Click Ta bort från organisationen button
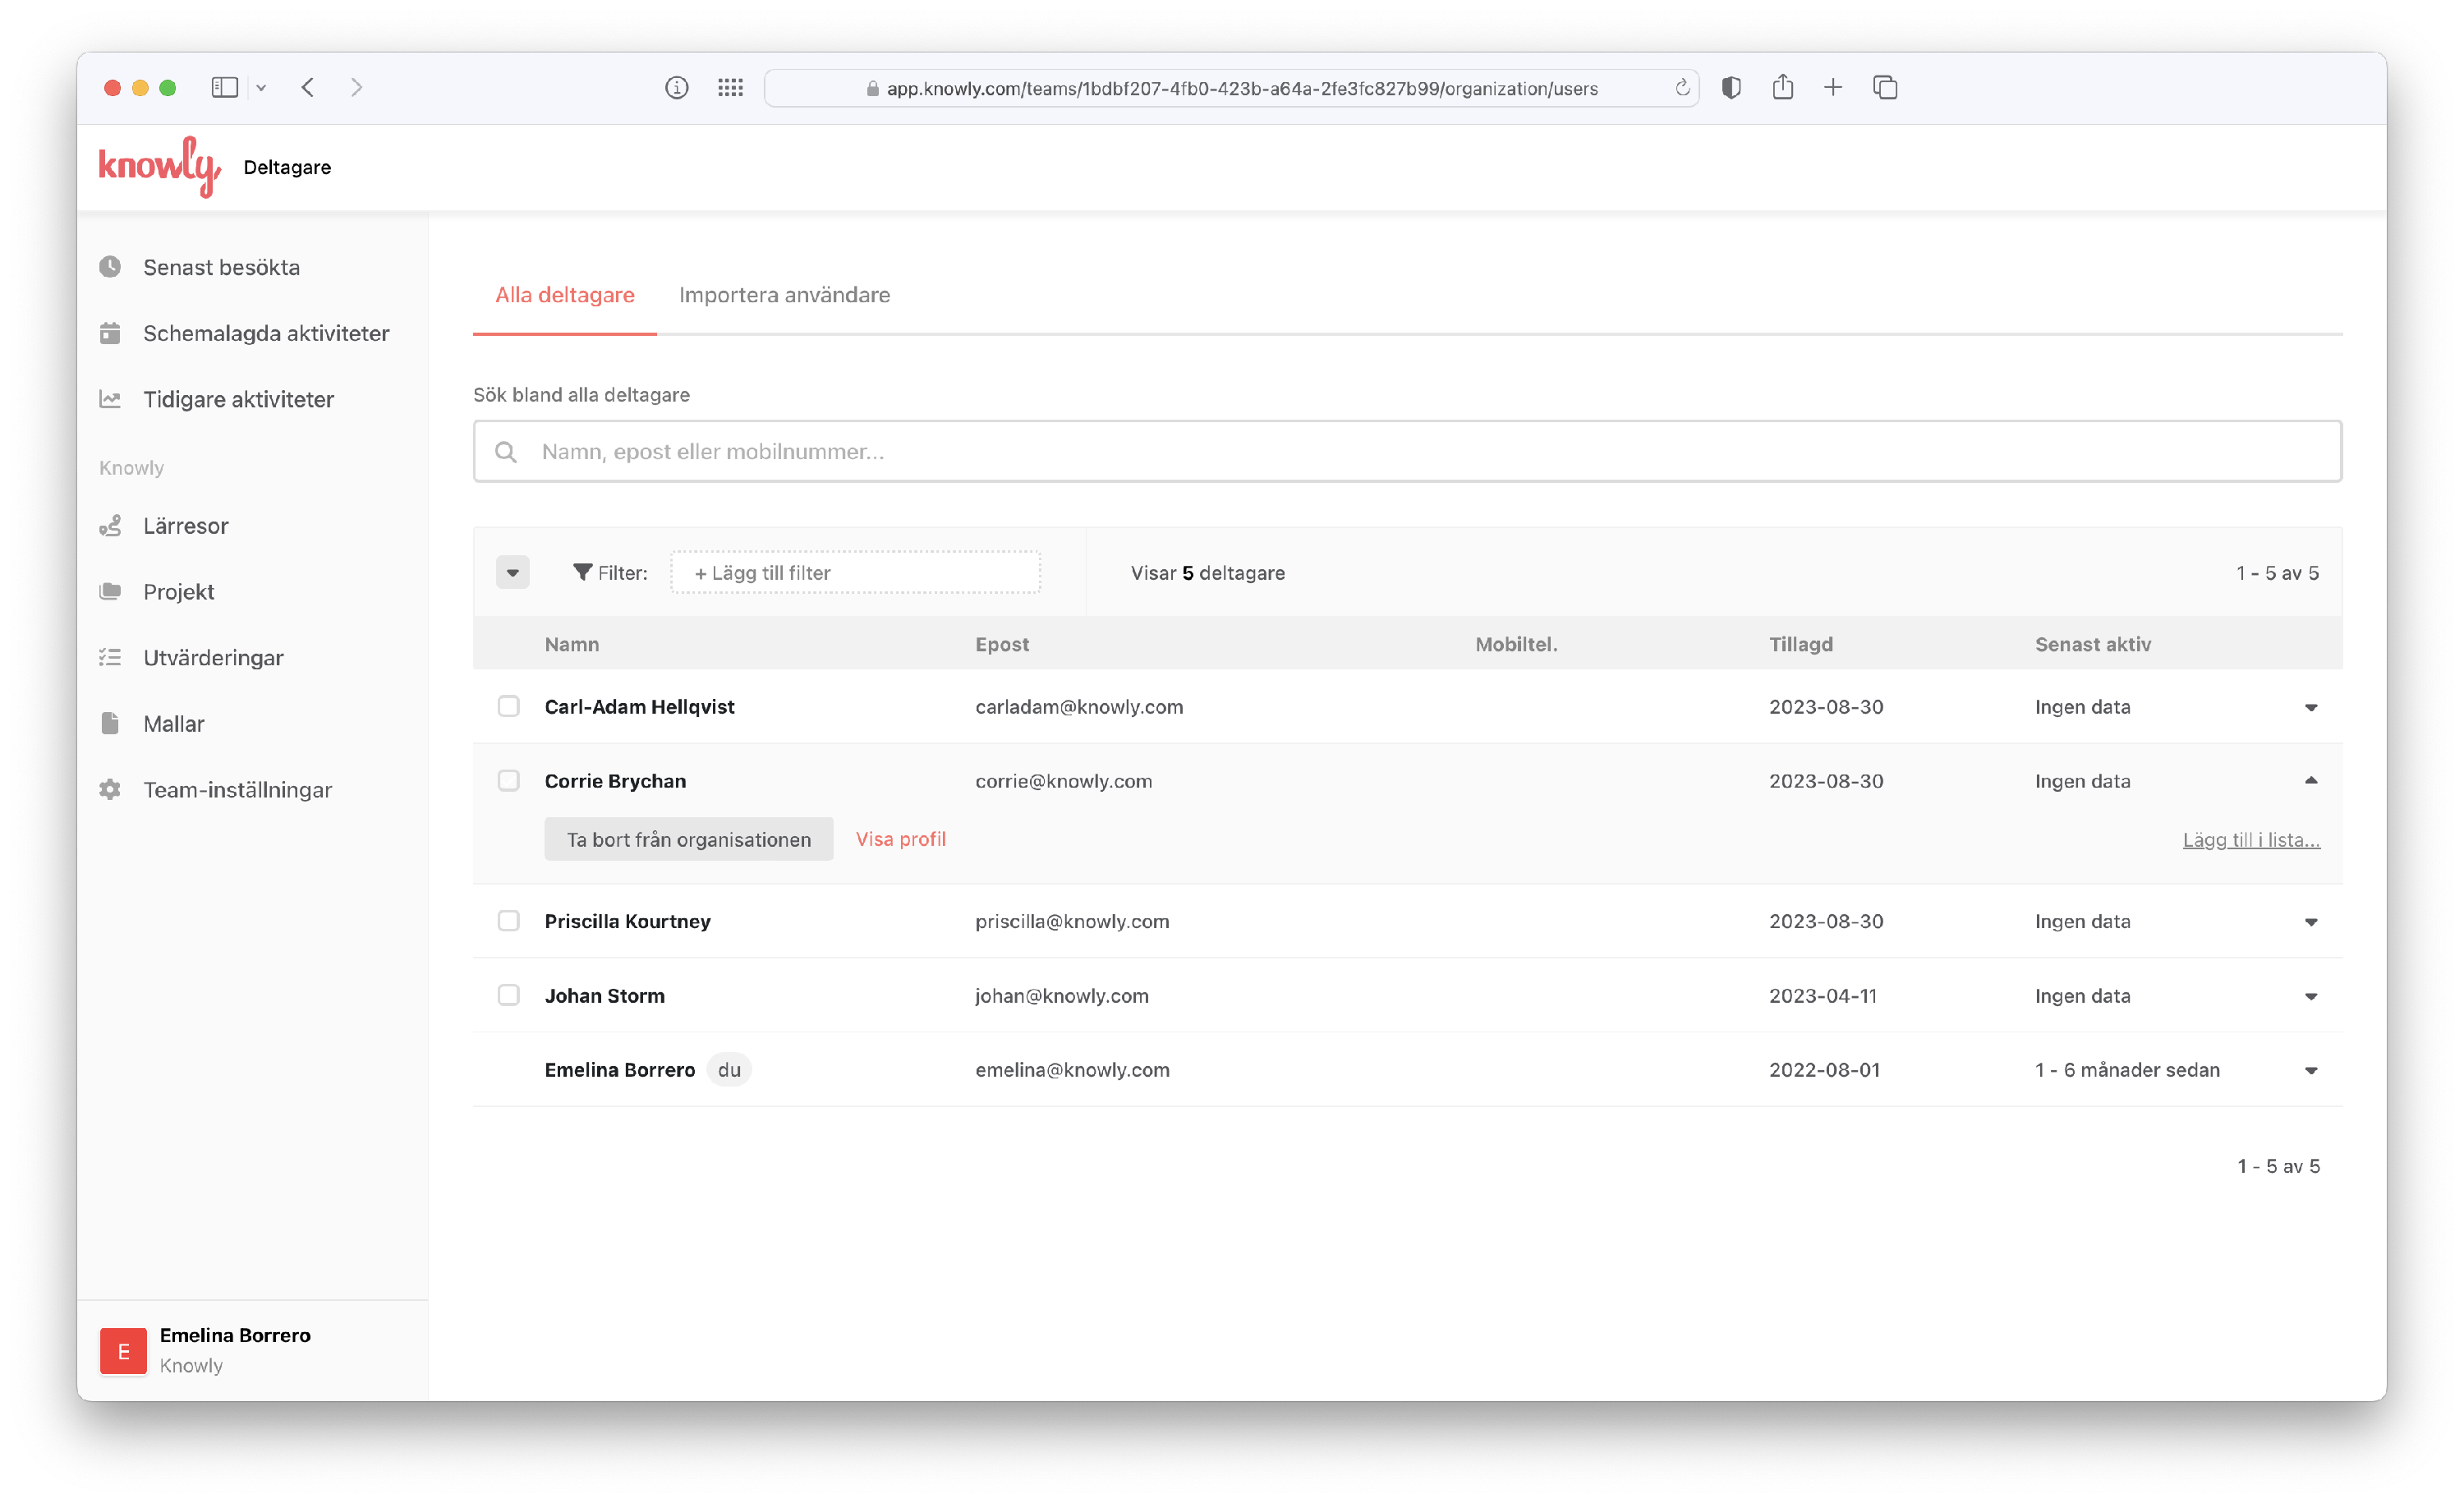 [688, 839]
